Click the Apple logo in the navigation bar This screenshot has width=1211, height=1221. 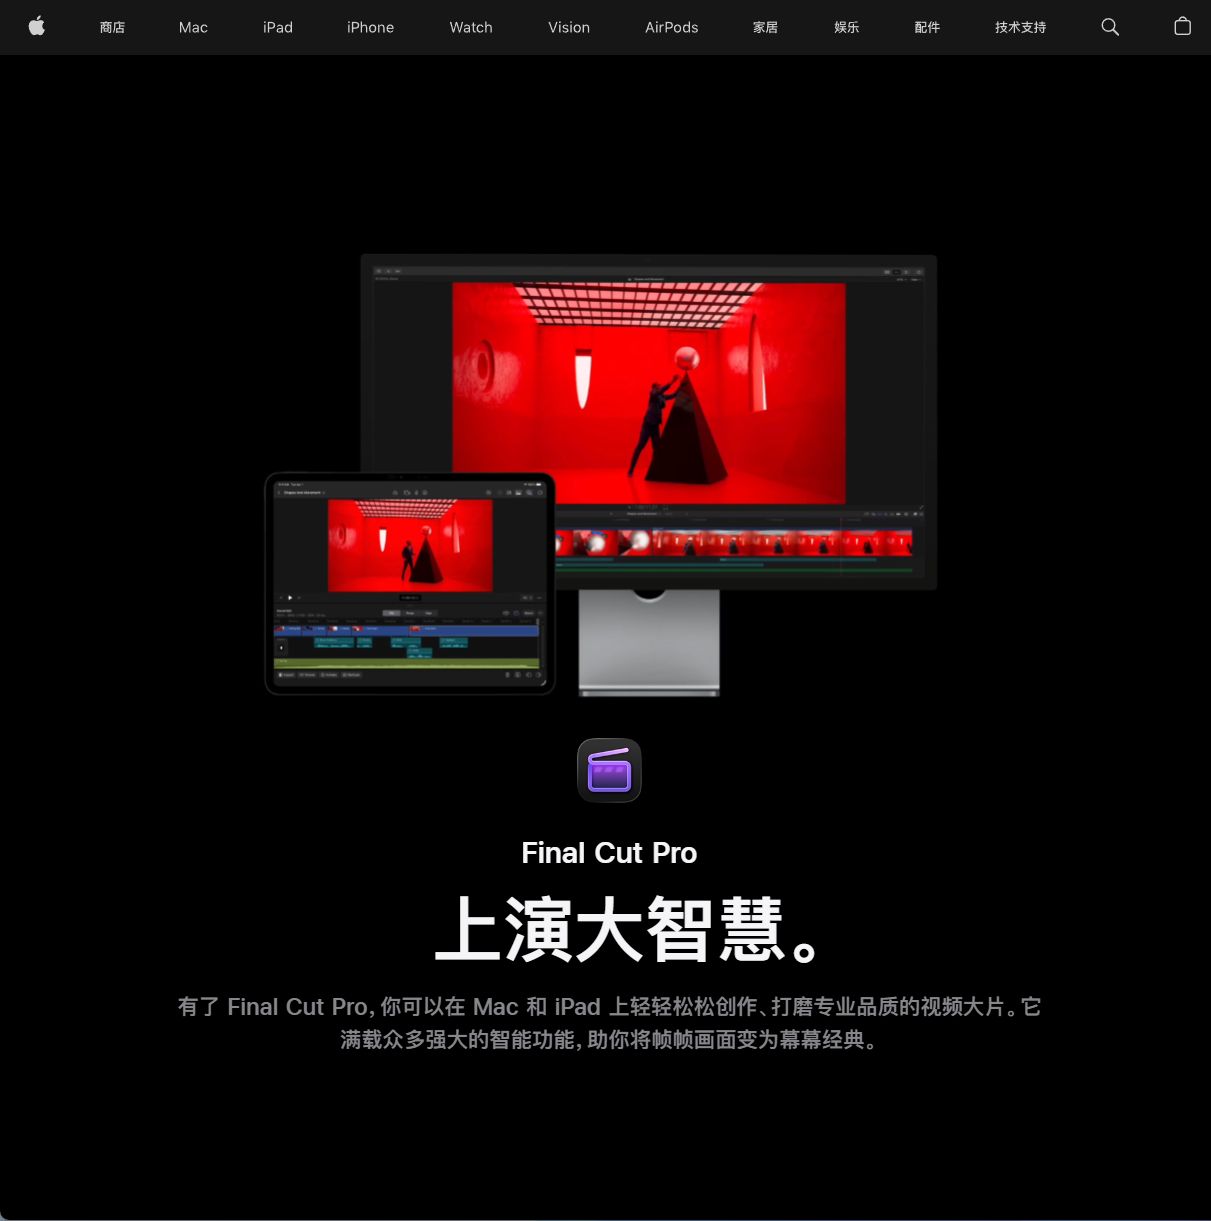(37, 27)
